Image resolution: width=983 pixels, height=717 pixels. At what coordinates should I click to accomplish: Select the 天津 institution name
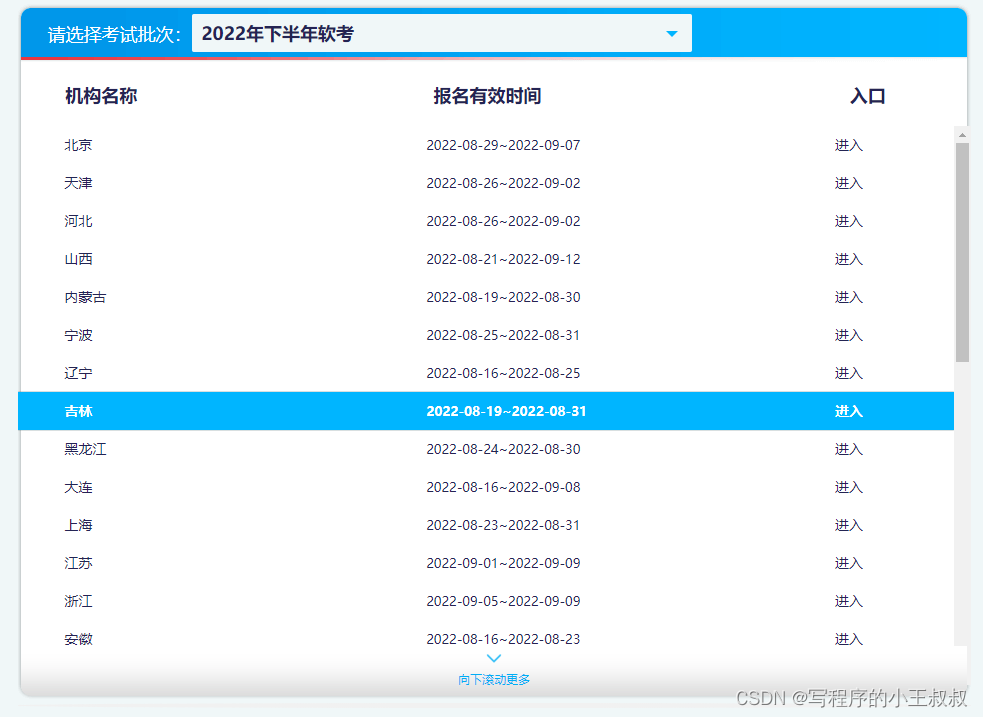coord(78,183)
